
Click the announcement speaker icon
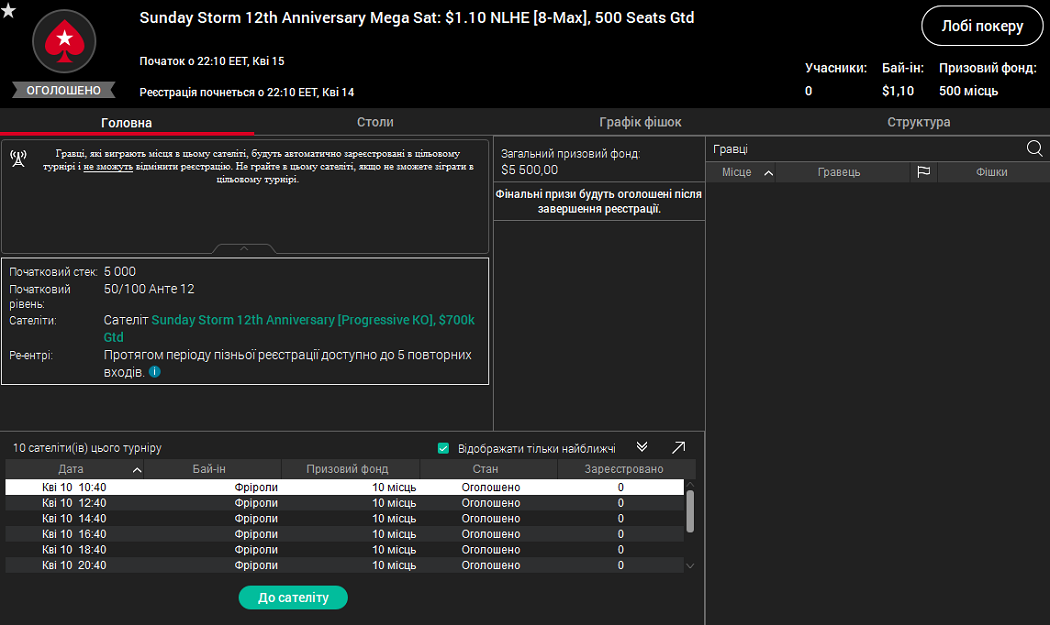point(16,158)
